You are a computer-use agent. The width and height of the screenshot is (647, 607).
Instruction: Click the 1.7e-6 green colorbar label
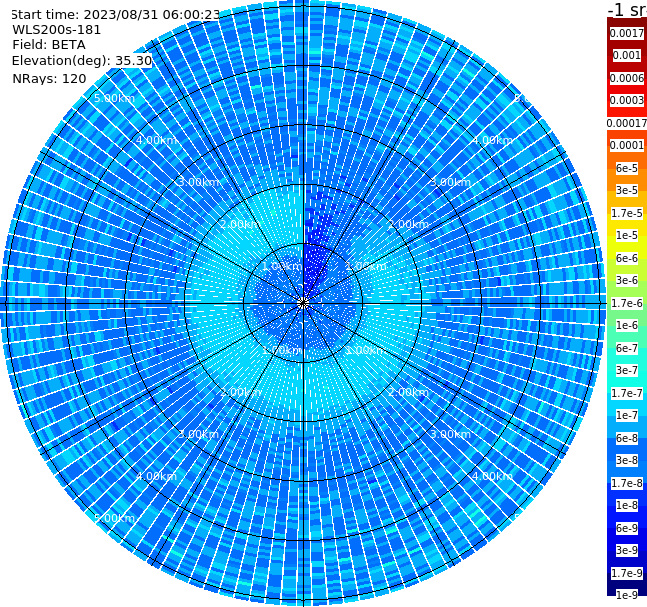pyautogui.click(x=627, y=303)
